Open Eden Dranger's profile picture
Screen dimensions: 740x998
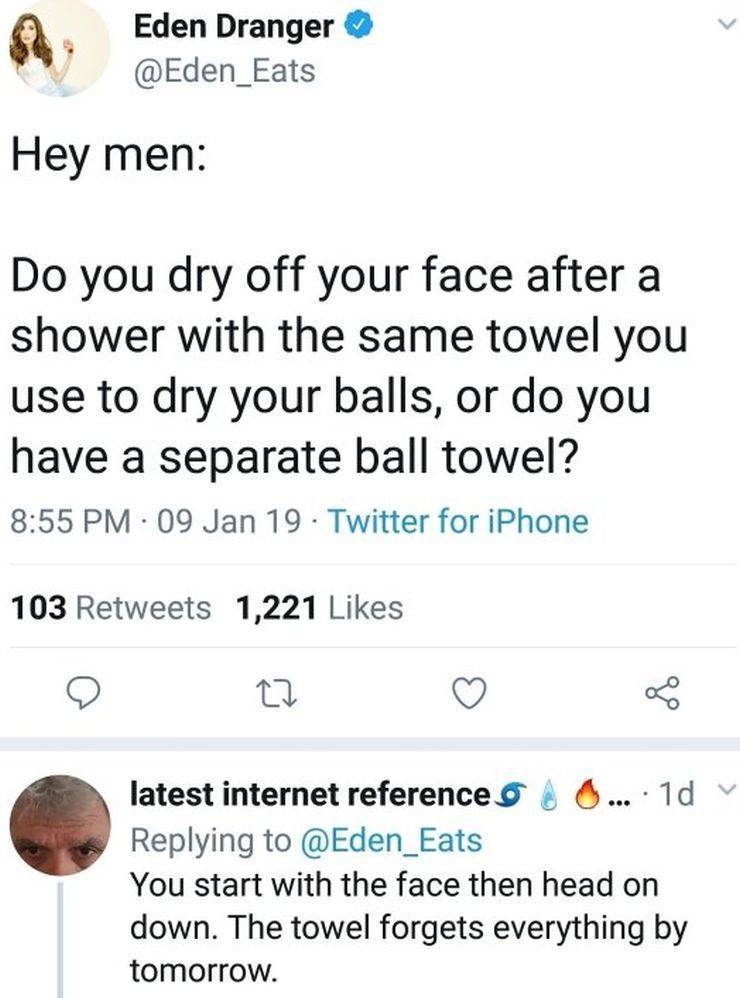pyautogui.click(x=57, y=47)
